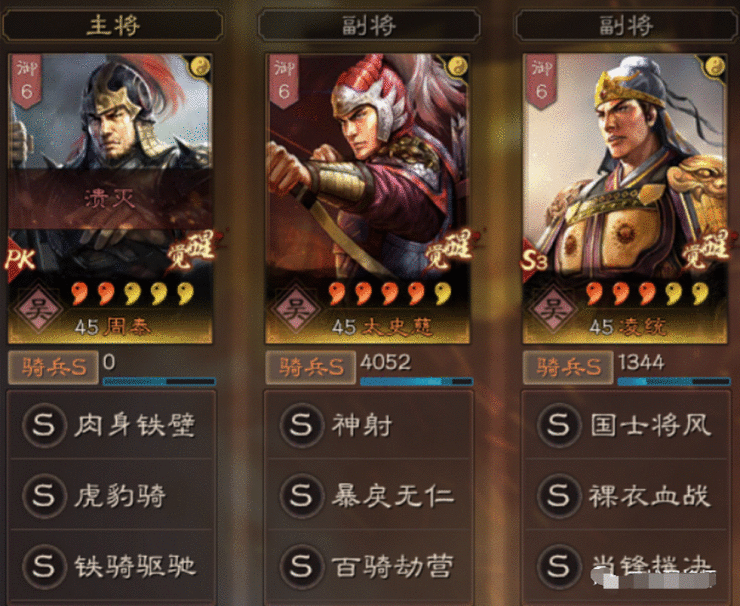Select the middle 副将 header tab

point(369,25)
